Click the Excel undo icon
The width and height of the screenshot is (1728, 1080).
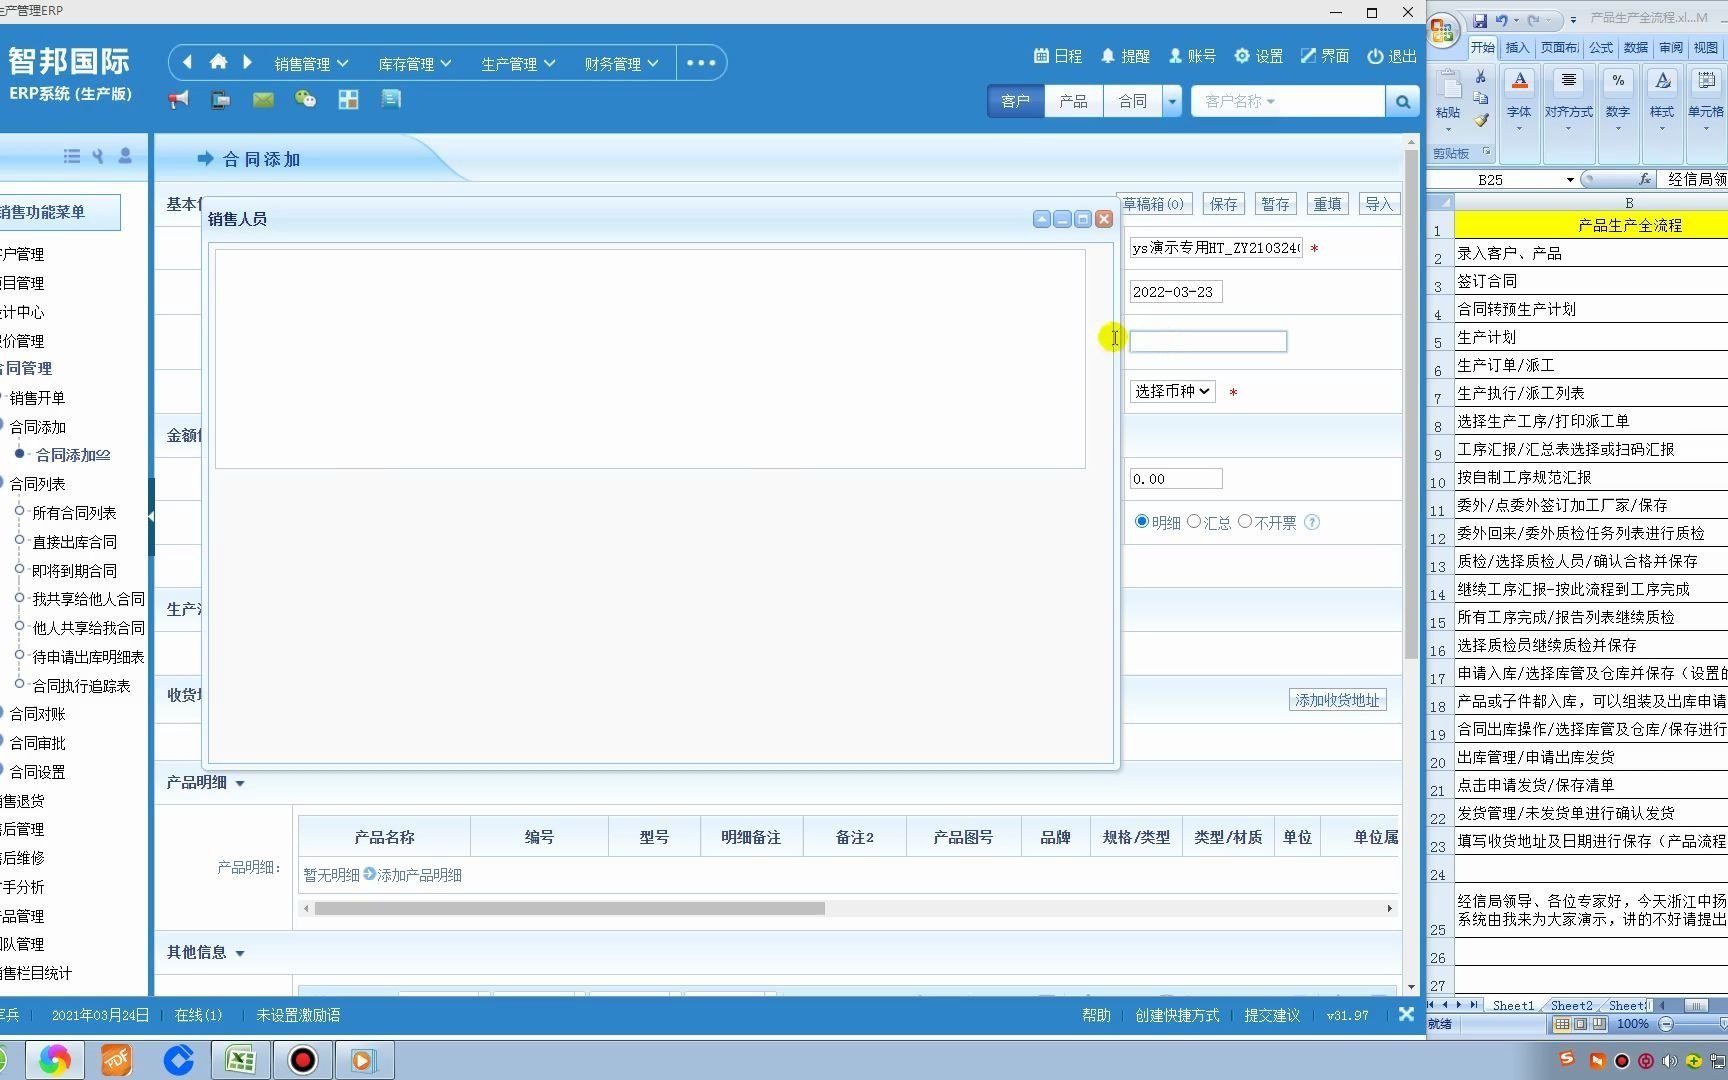pos(1502,20)
